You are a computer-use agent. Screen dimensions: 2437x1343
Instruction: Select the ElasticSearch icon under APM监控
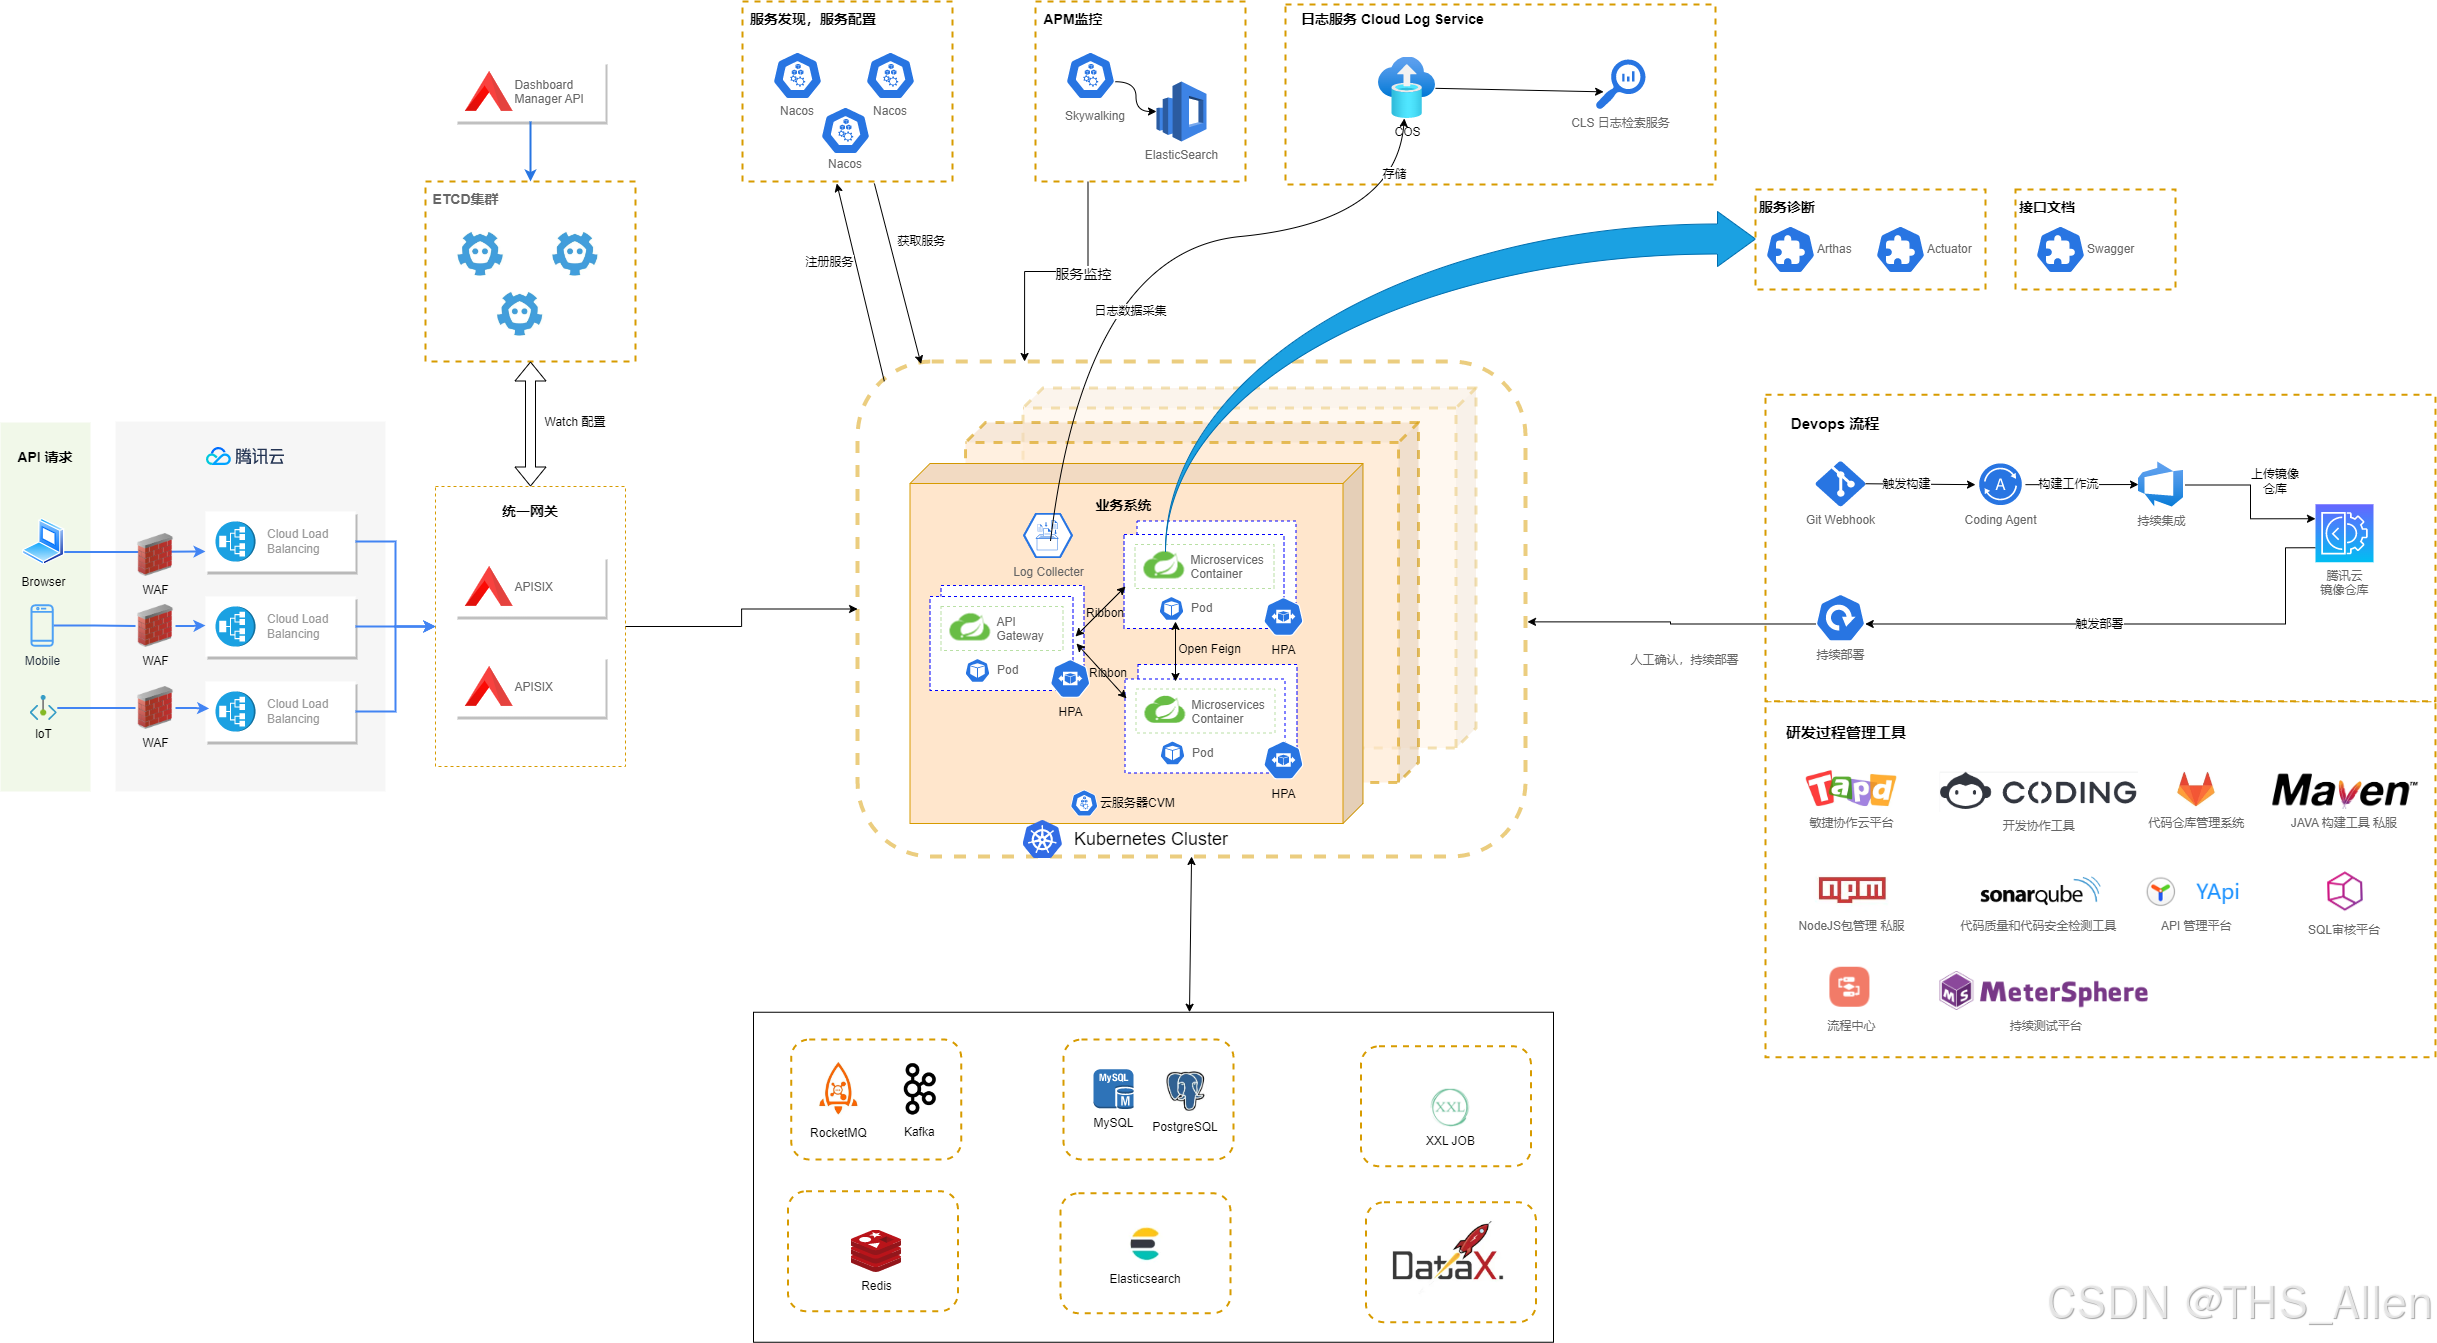pyautogui.click(x=1182, y=111)
